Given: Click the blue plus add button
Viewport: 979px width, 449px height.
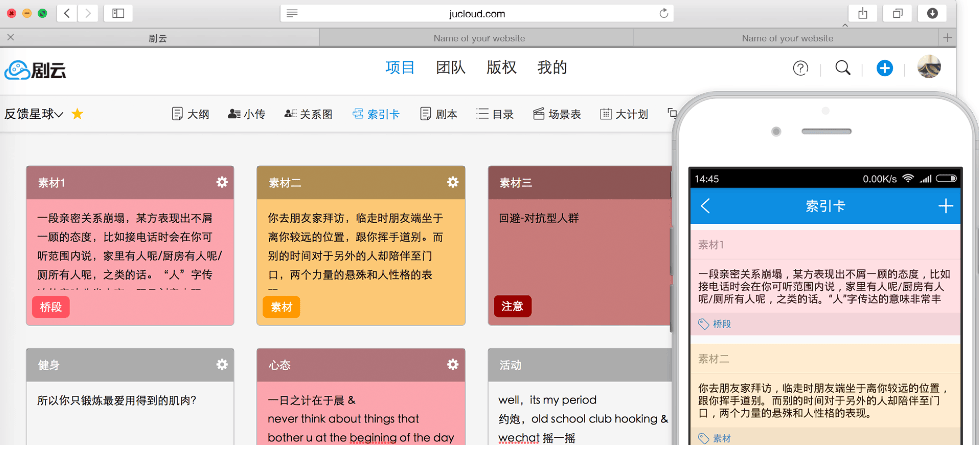Looking at the screenshot, I should point(884,68).
